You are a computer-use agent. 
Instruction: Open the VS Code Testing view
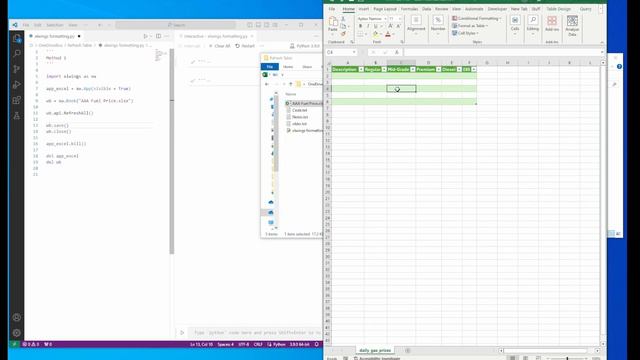click(17, 116)
